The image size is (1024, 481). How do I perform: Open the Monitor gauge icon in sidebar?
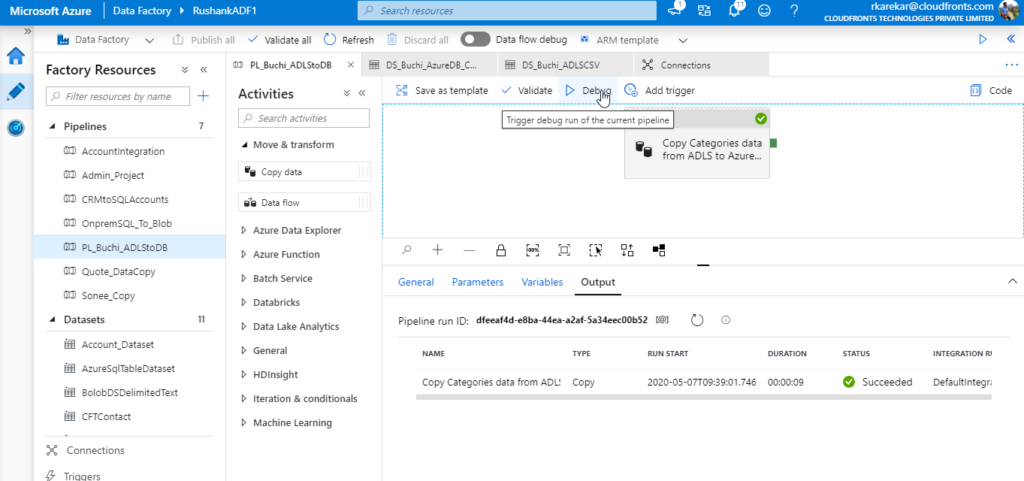[16, 128]
